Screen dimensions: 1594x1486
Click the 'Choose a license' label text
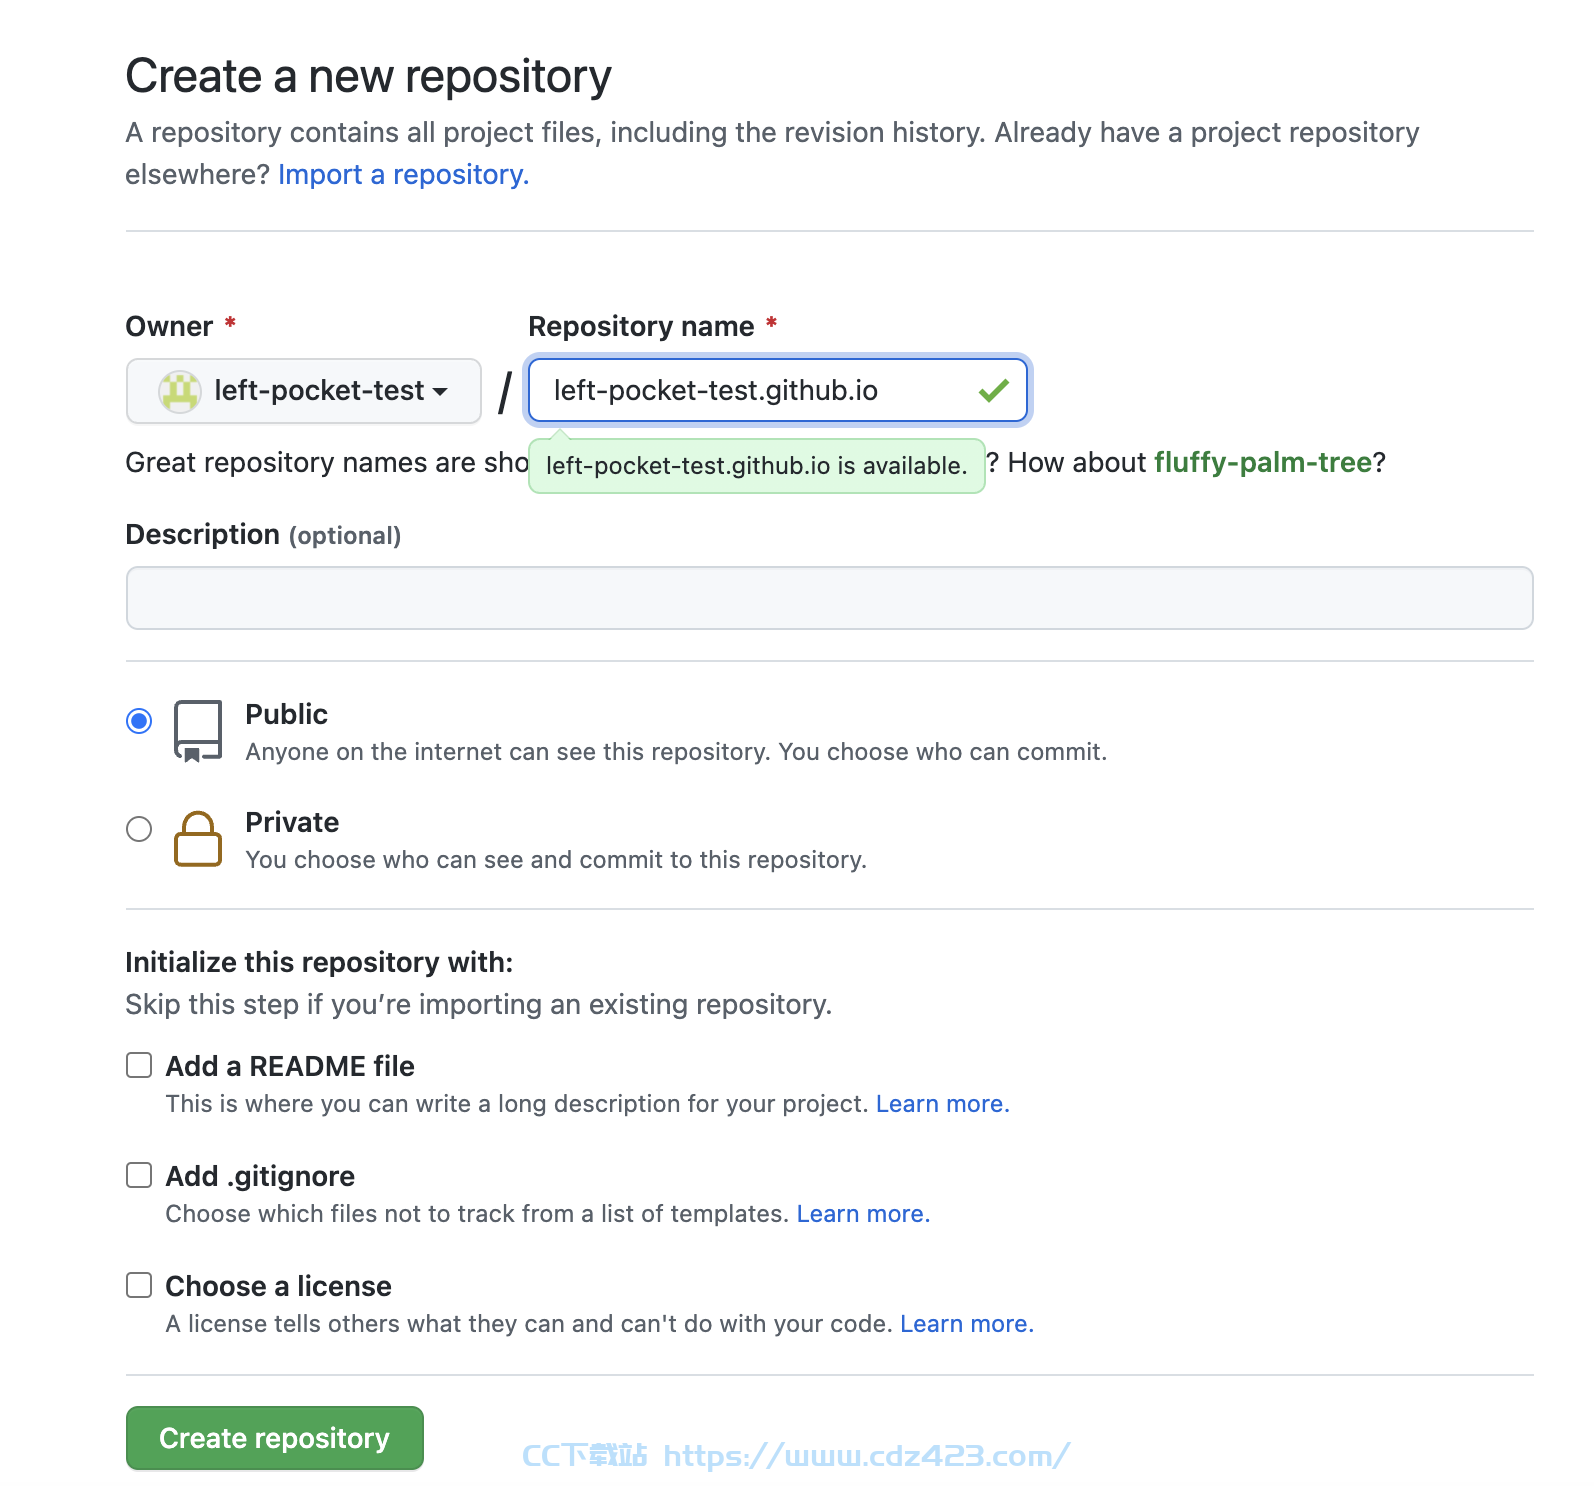coord(278,1286)
